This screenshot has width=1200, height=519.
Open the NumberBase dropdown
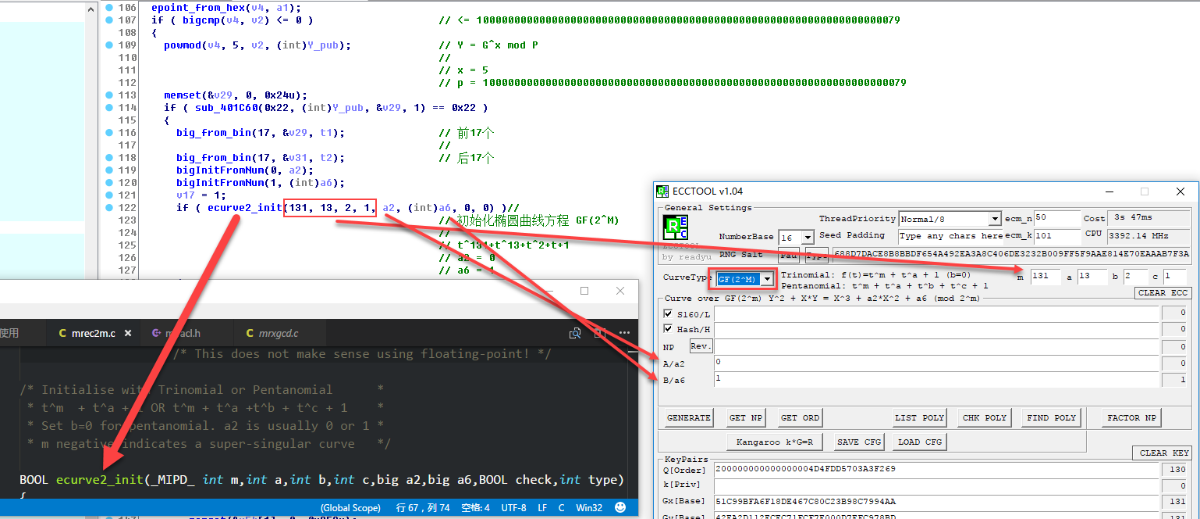pyautogui.click(x=797, y=237)
